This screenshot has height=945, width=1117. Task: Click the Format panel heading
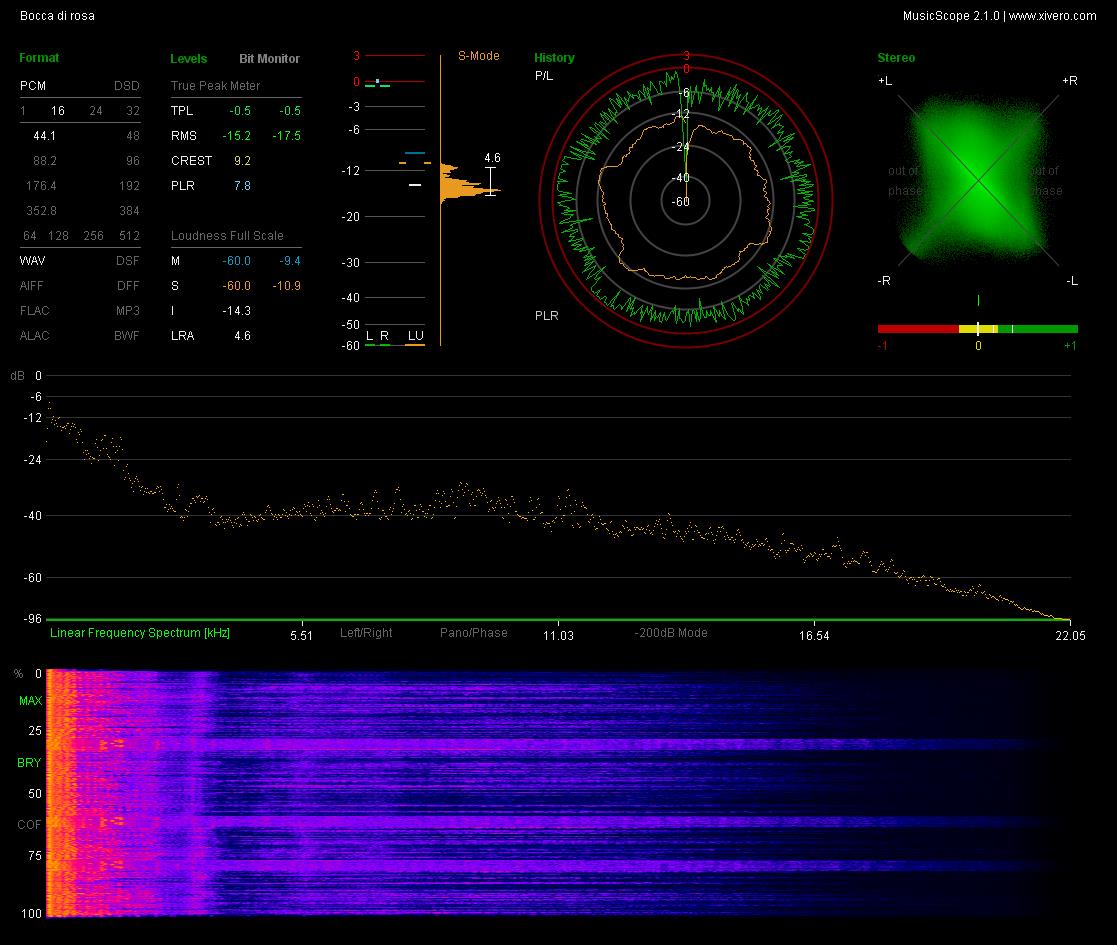(x=39, y=58)
